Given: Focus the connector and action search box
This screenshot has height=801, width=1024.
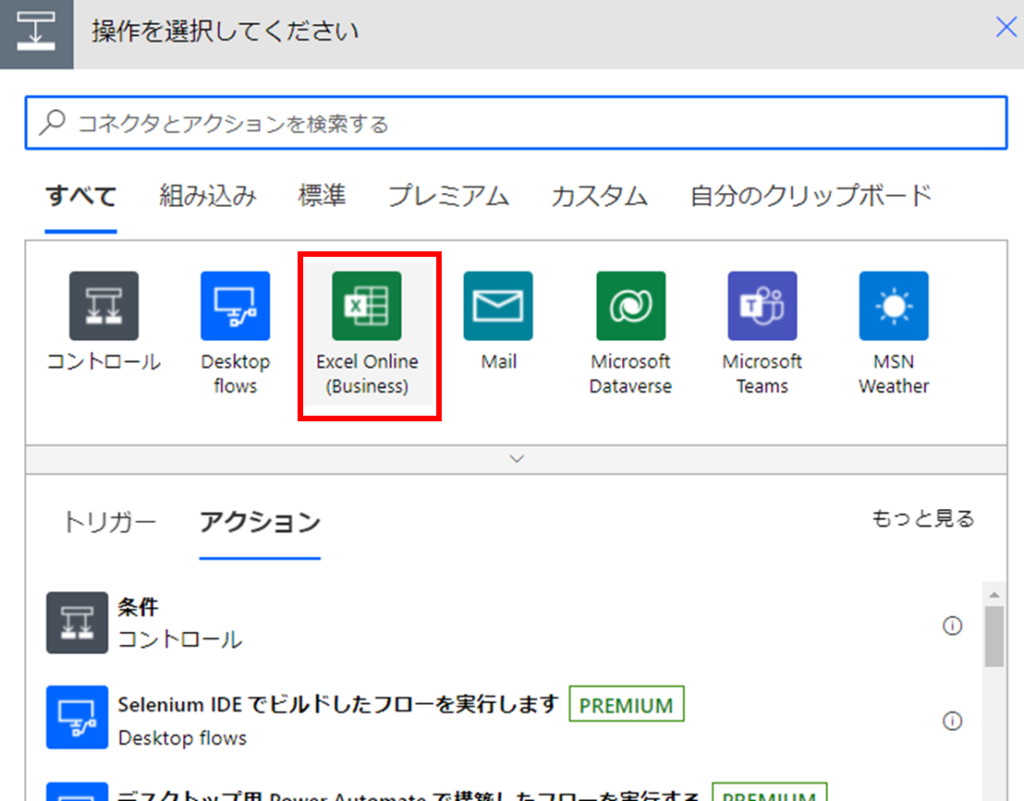Looking at the screenshot, I should coord(516,123).
